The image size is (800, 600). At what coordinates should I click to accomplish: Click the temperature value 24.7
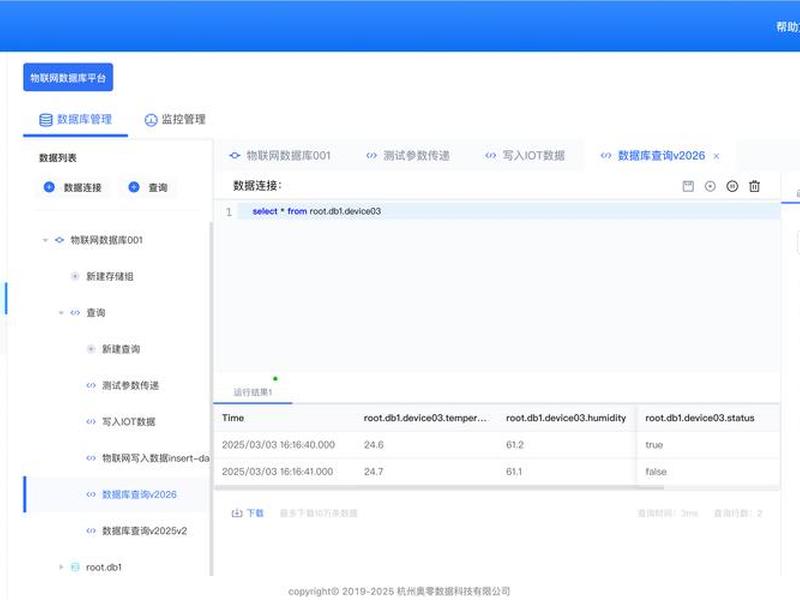[x=373, y=472]
